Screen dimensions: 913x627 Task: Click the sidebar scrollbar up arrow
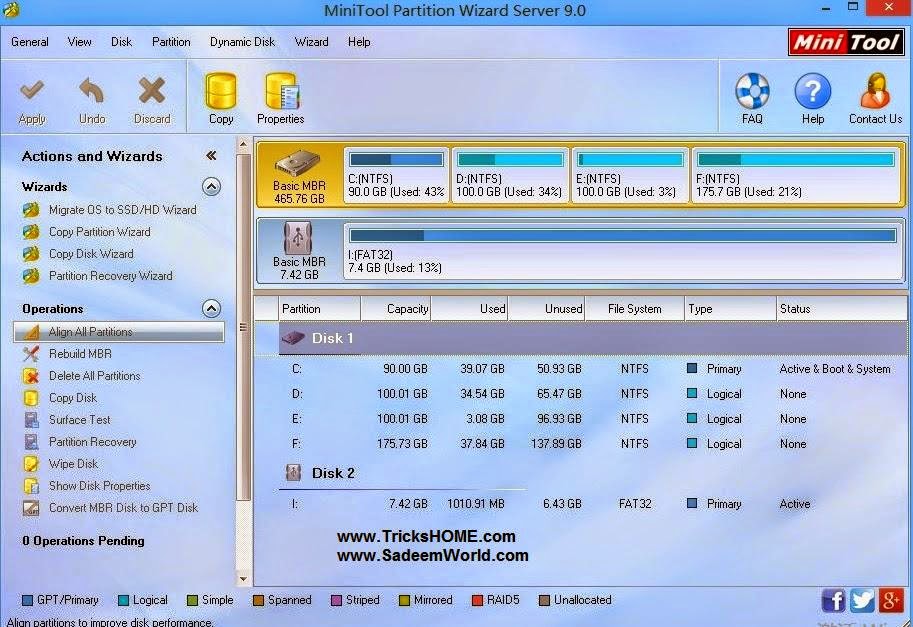243,144
